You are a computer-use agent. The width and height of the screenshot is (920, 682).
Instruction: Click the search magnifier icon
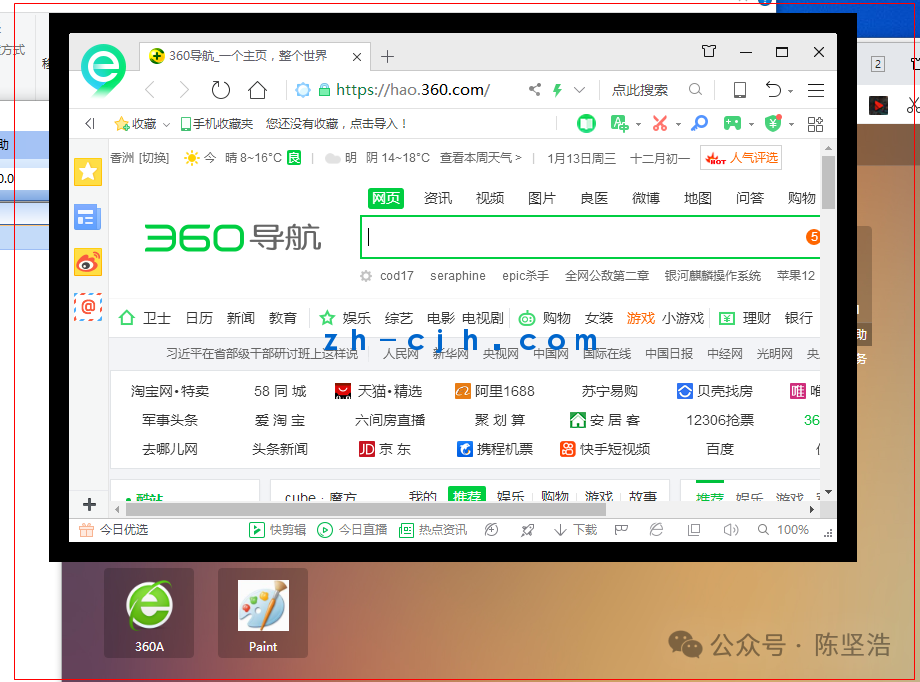click(x=695, y=89)
